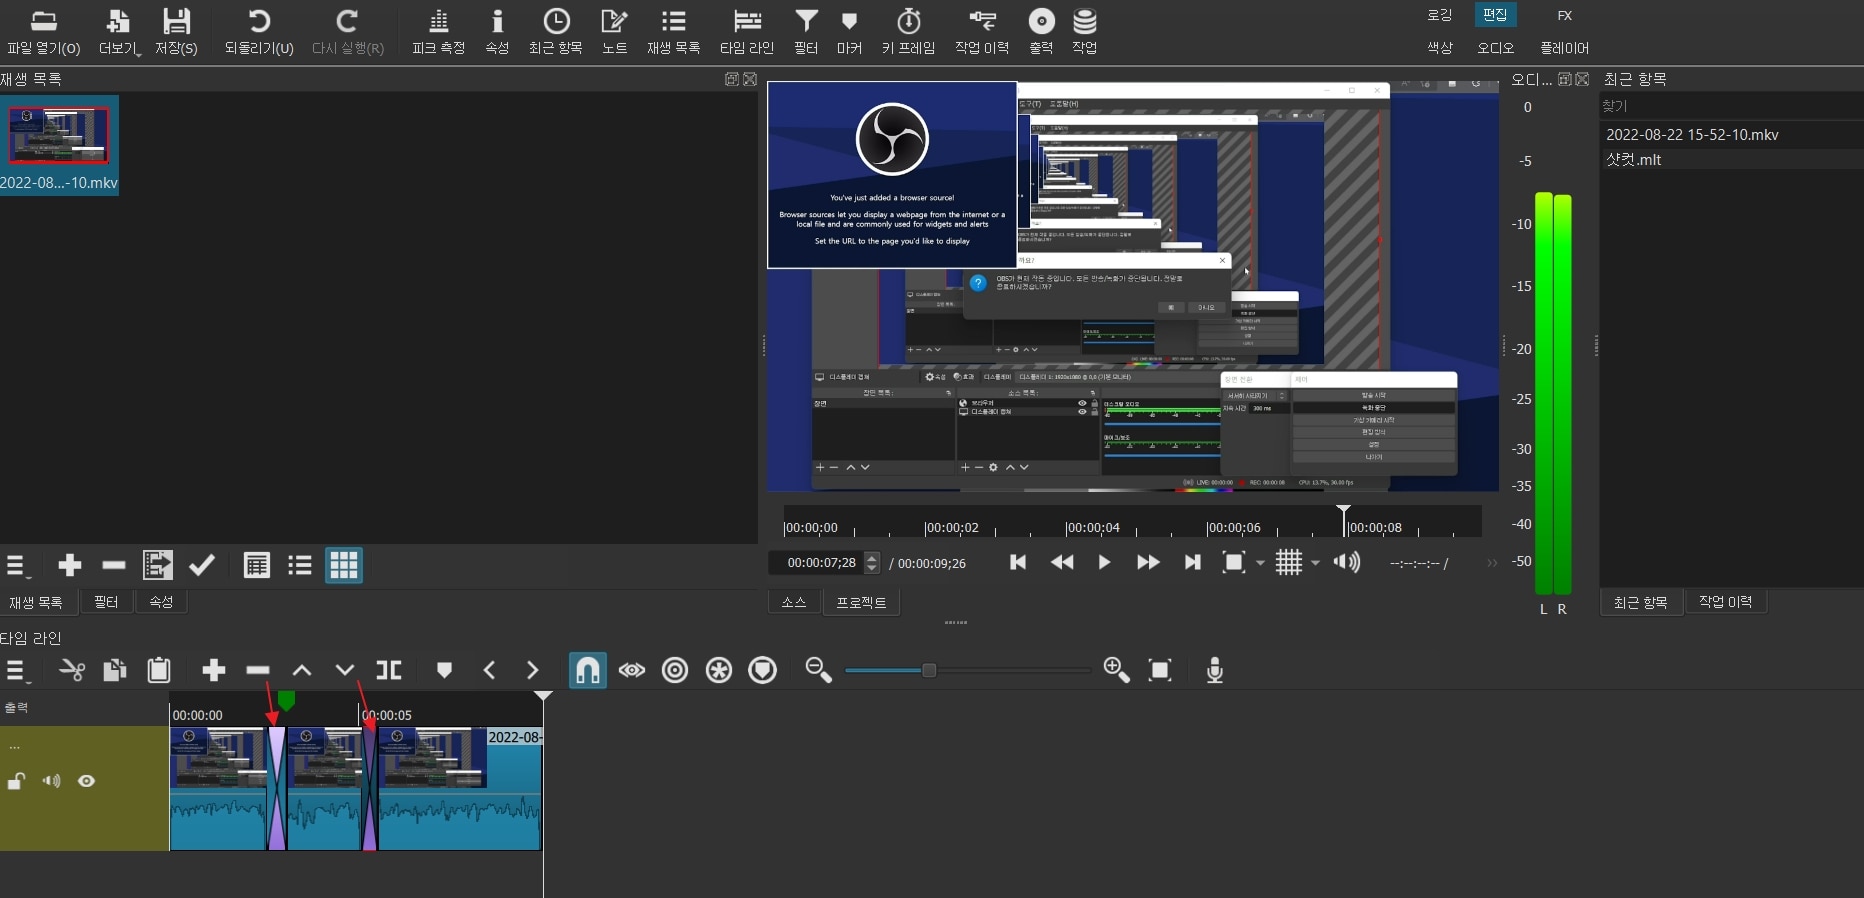Switch to 플레이어 player layout

[1565, 47]
